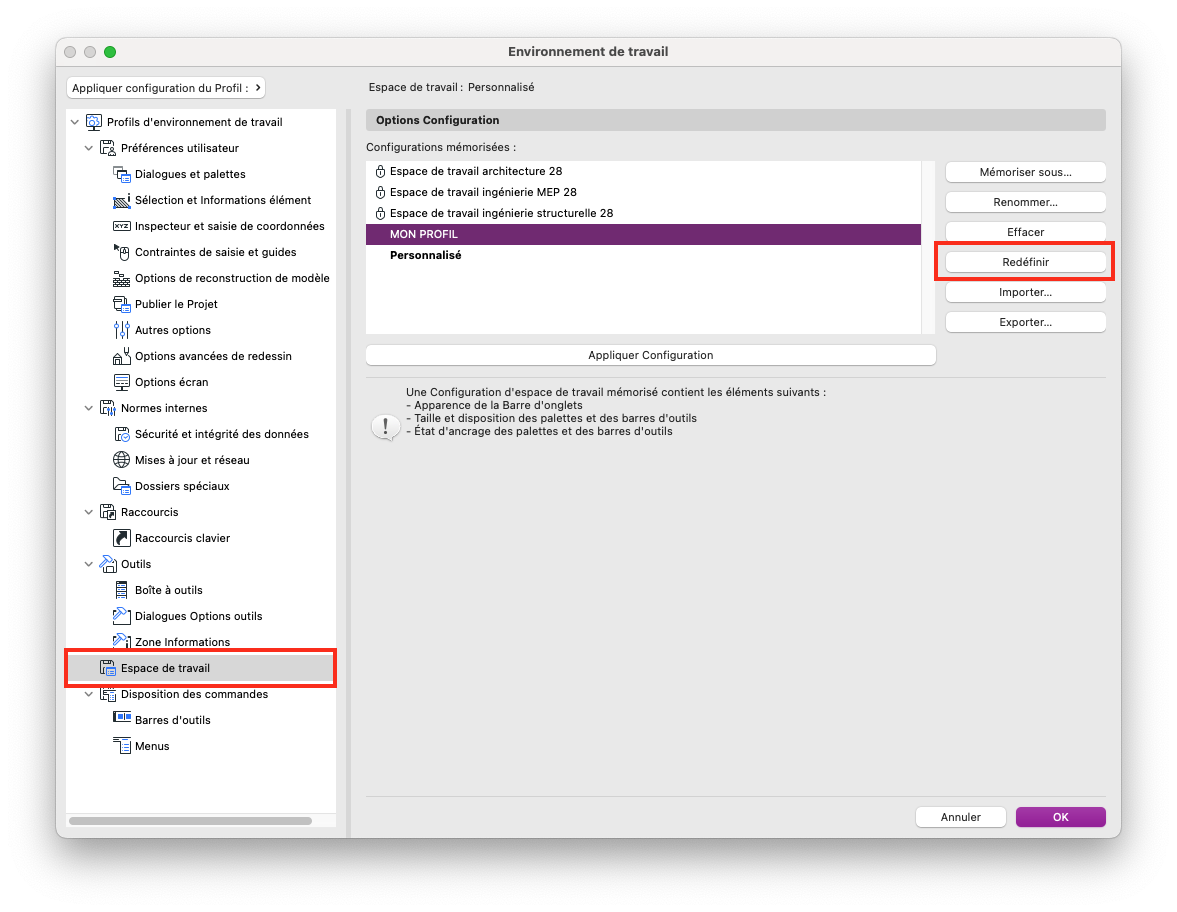This screenshot has width=1177, height=912.
Task: Click the Dossiers spéciaux folder icon
Action: (122, 486)
